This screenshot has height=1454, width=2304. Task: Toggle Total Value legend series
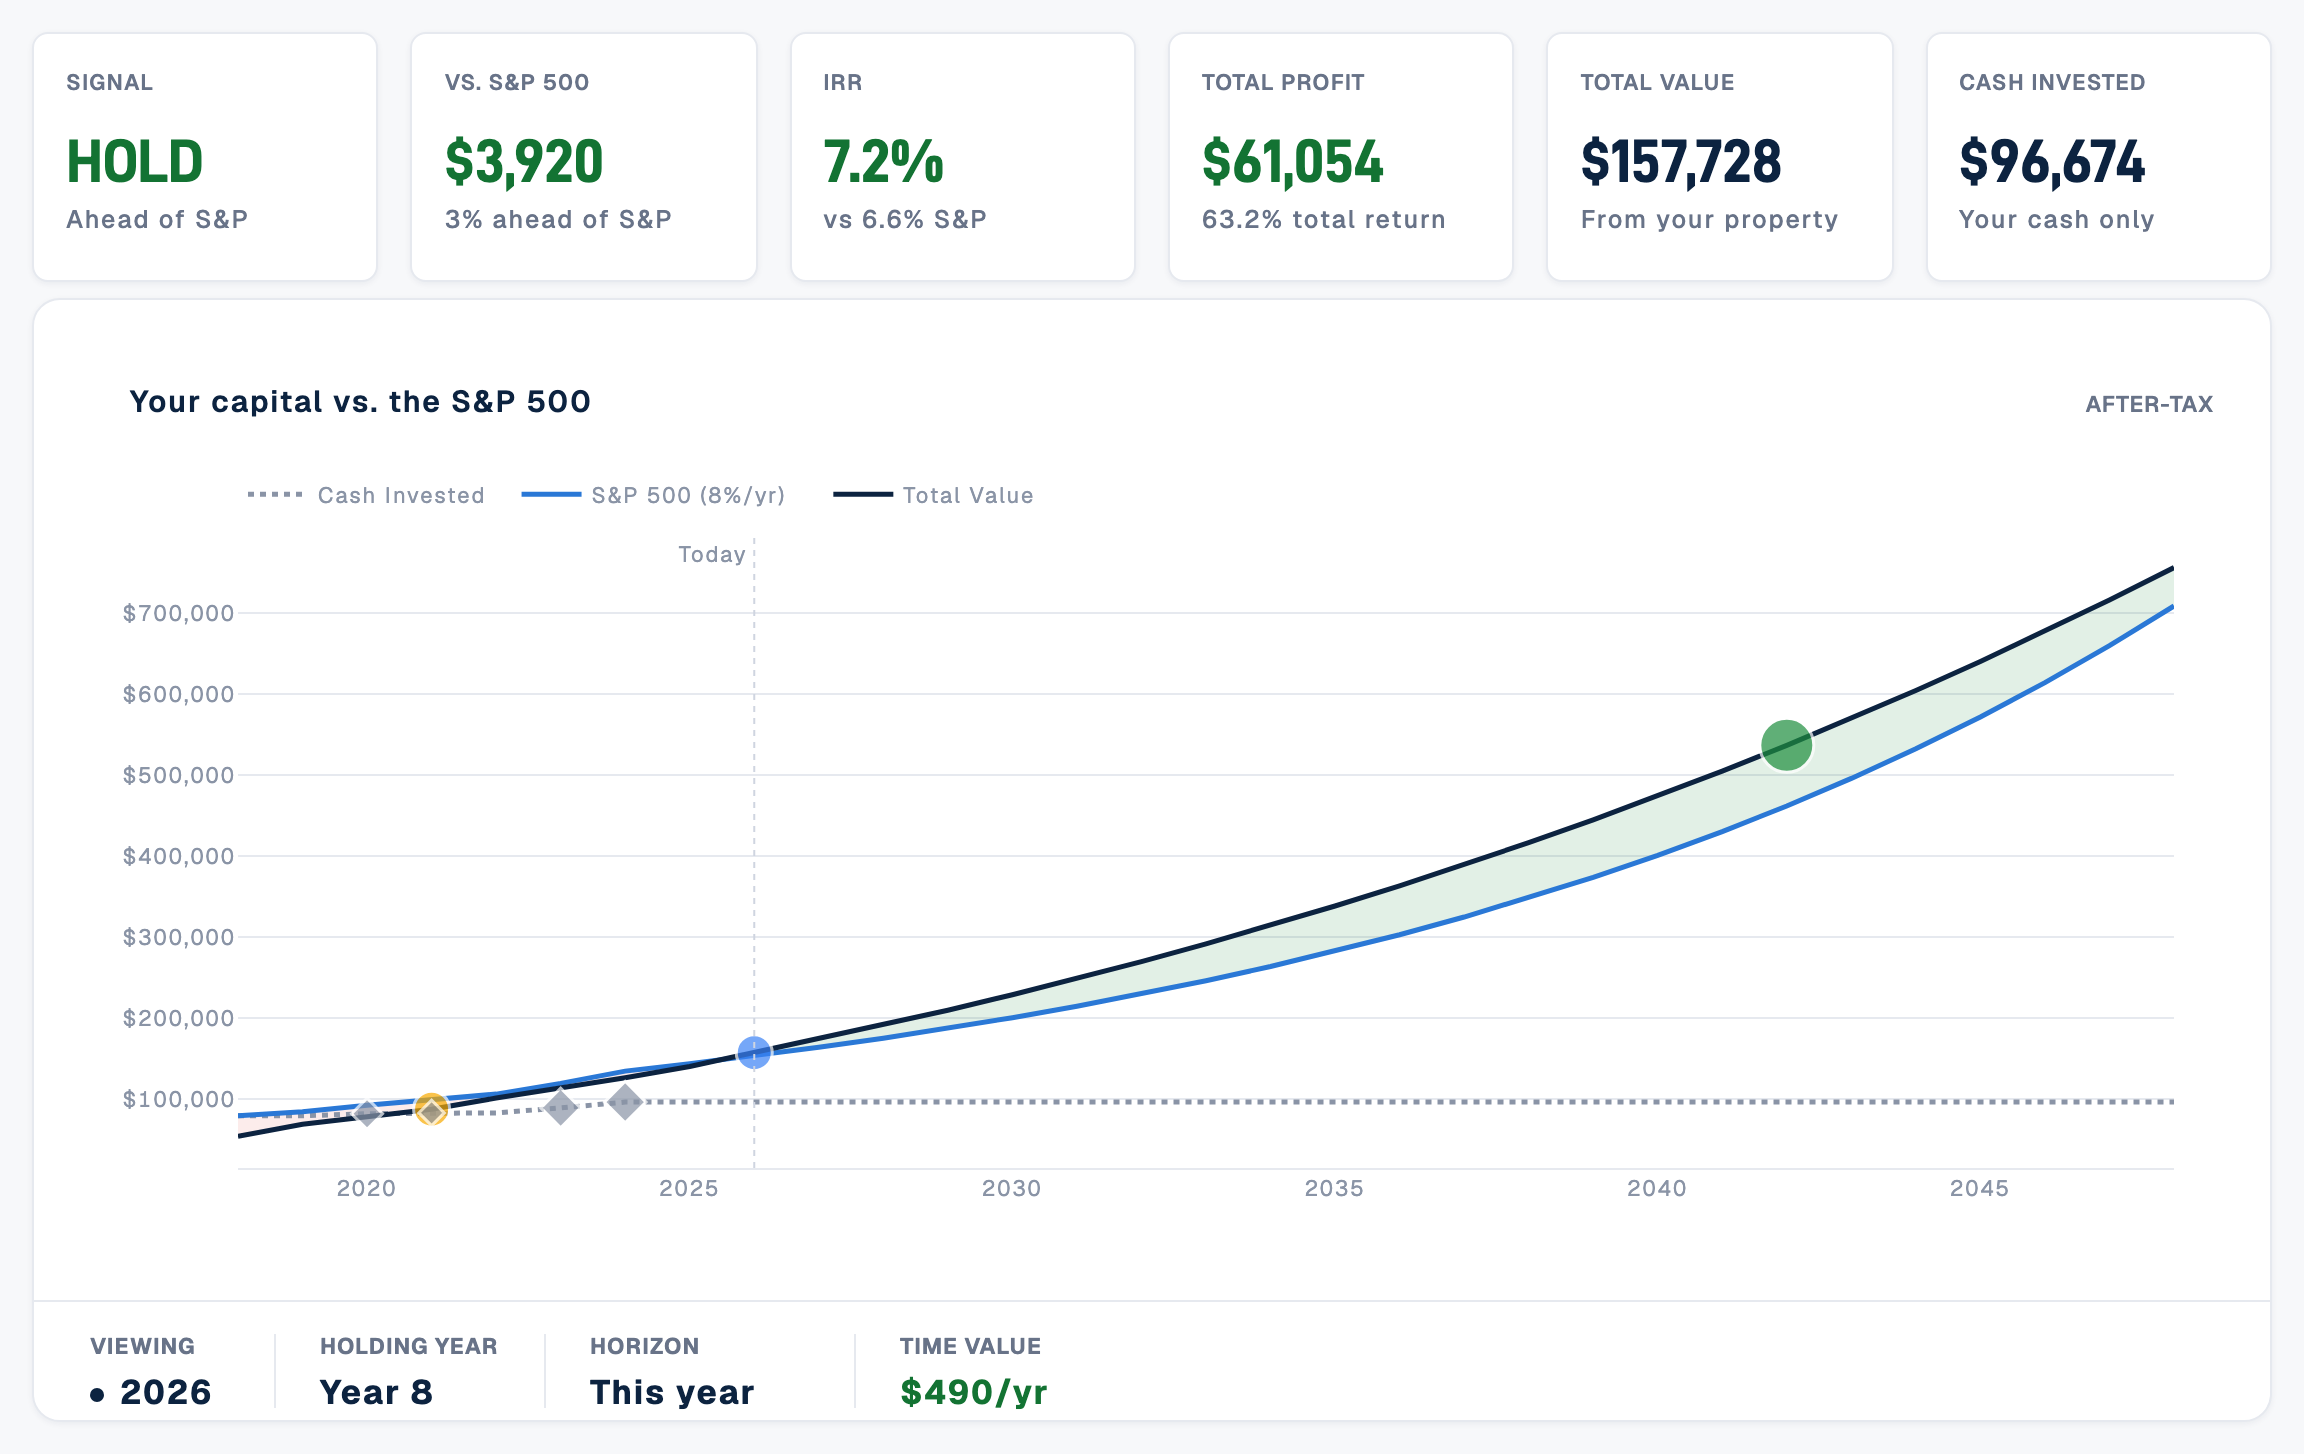(x=933, y=495)
